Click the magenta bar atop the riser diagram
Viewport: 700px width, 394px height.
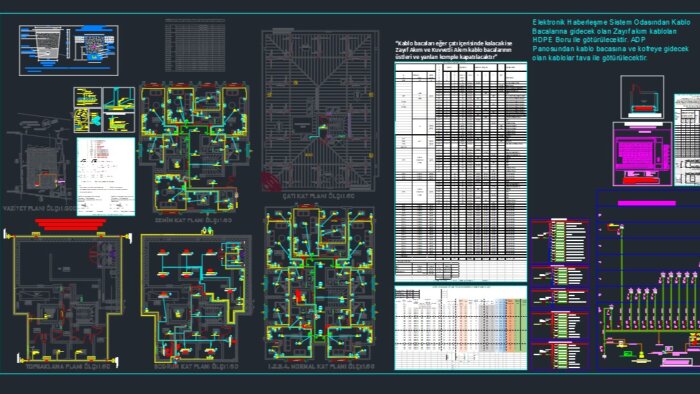(x=646, y=203)
